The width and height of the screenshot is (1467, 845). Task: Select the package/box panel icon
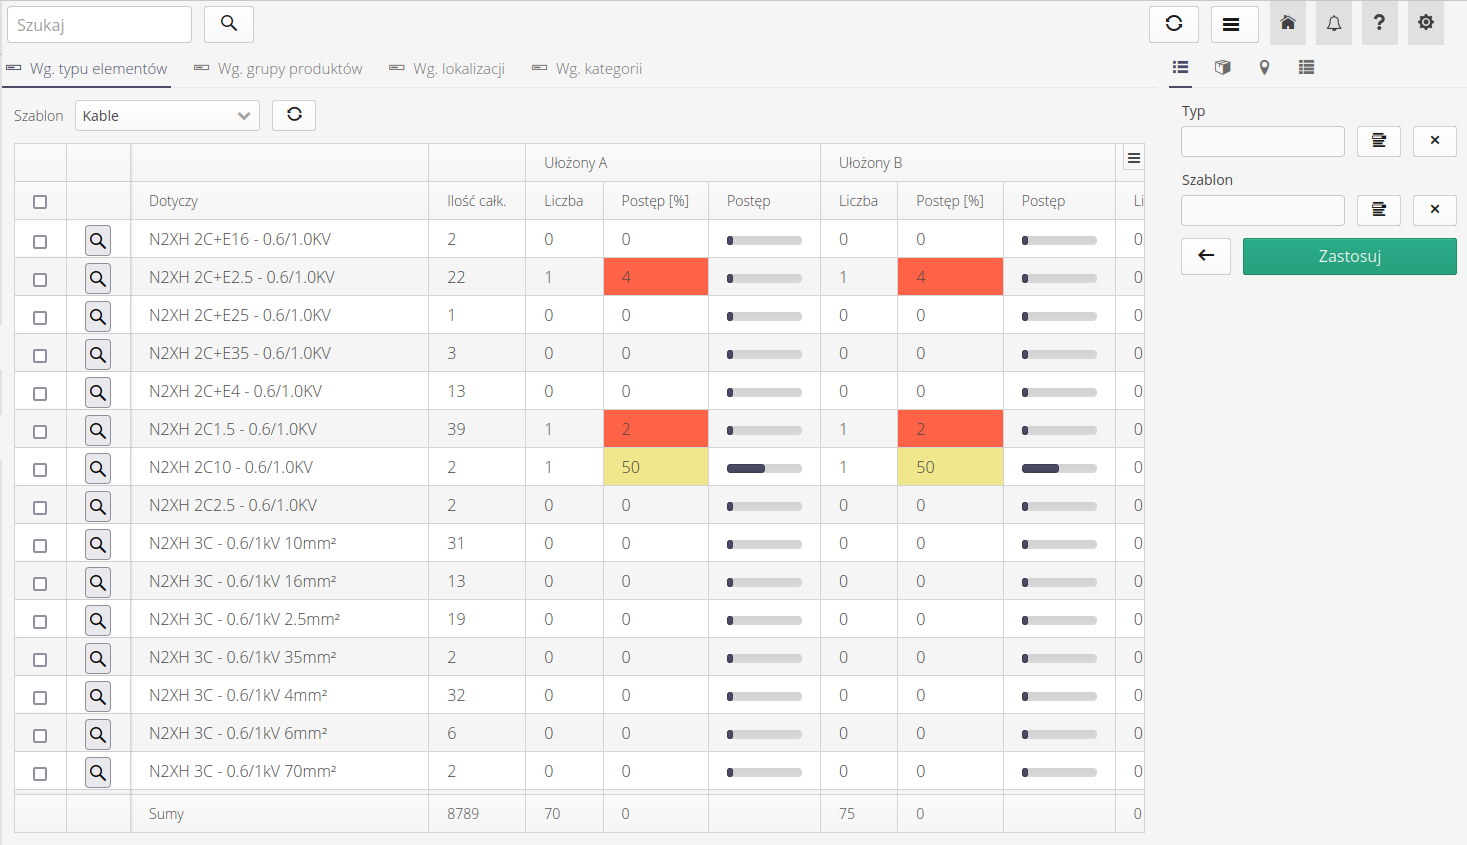(x=1222, y=67)
